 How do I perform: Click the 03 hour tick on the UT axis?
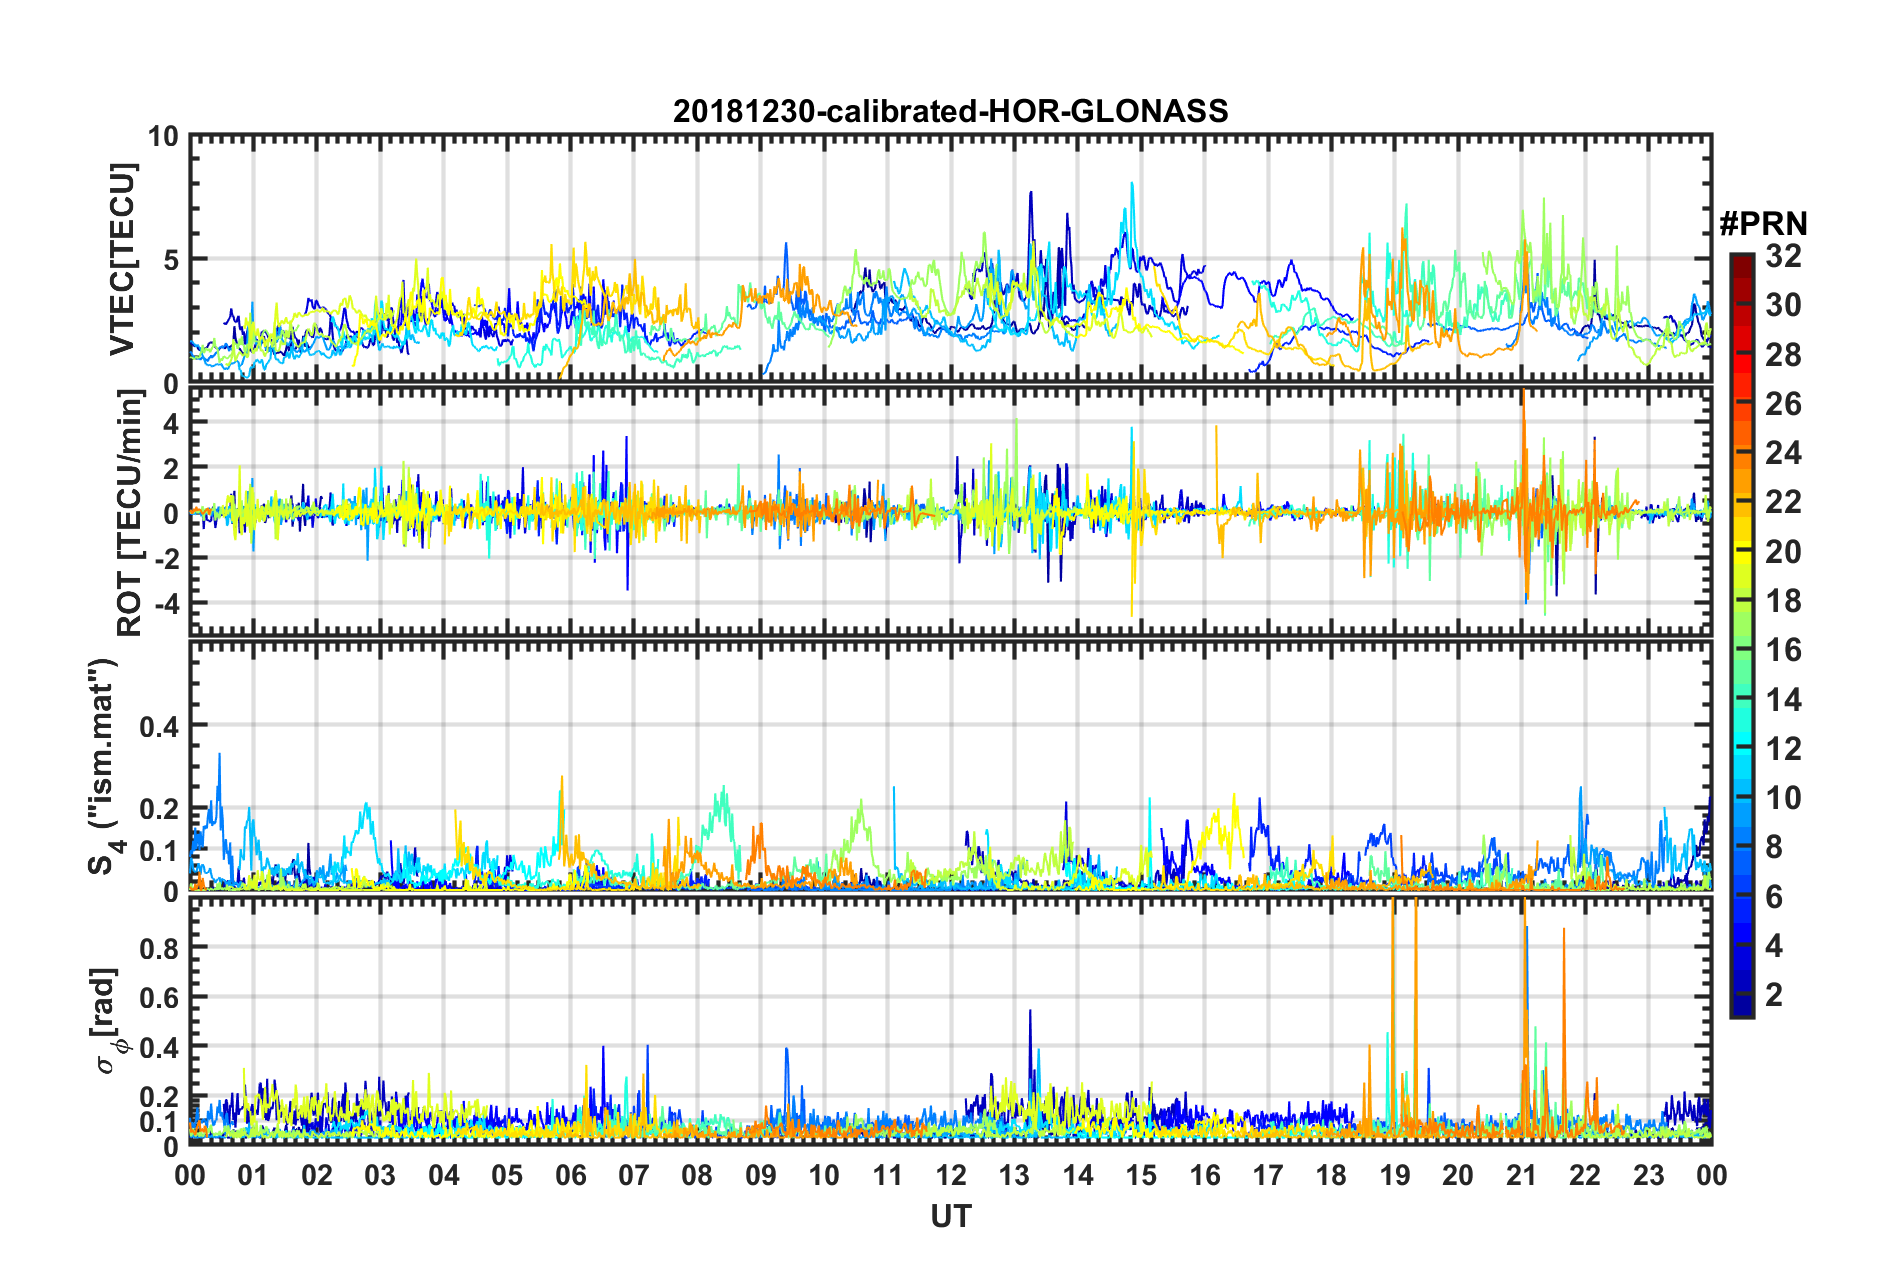380,1174
